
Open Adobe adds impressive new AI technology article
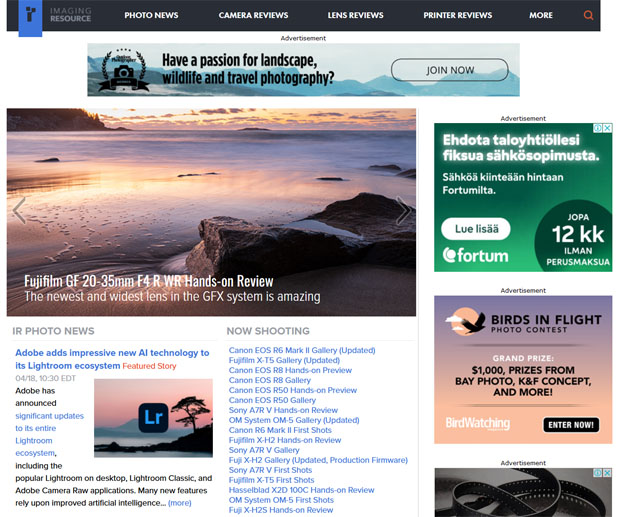(x=112, y=359)
